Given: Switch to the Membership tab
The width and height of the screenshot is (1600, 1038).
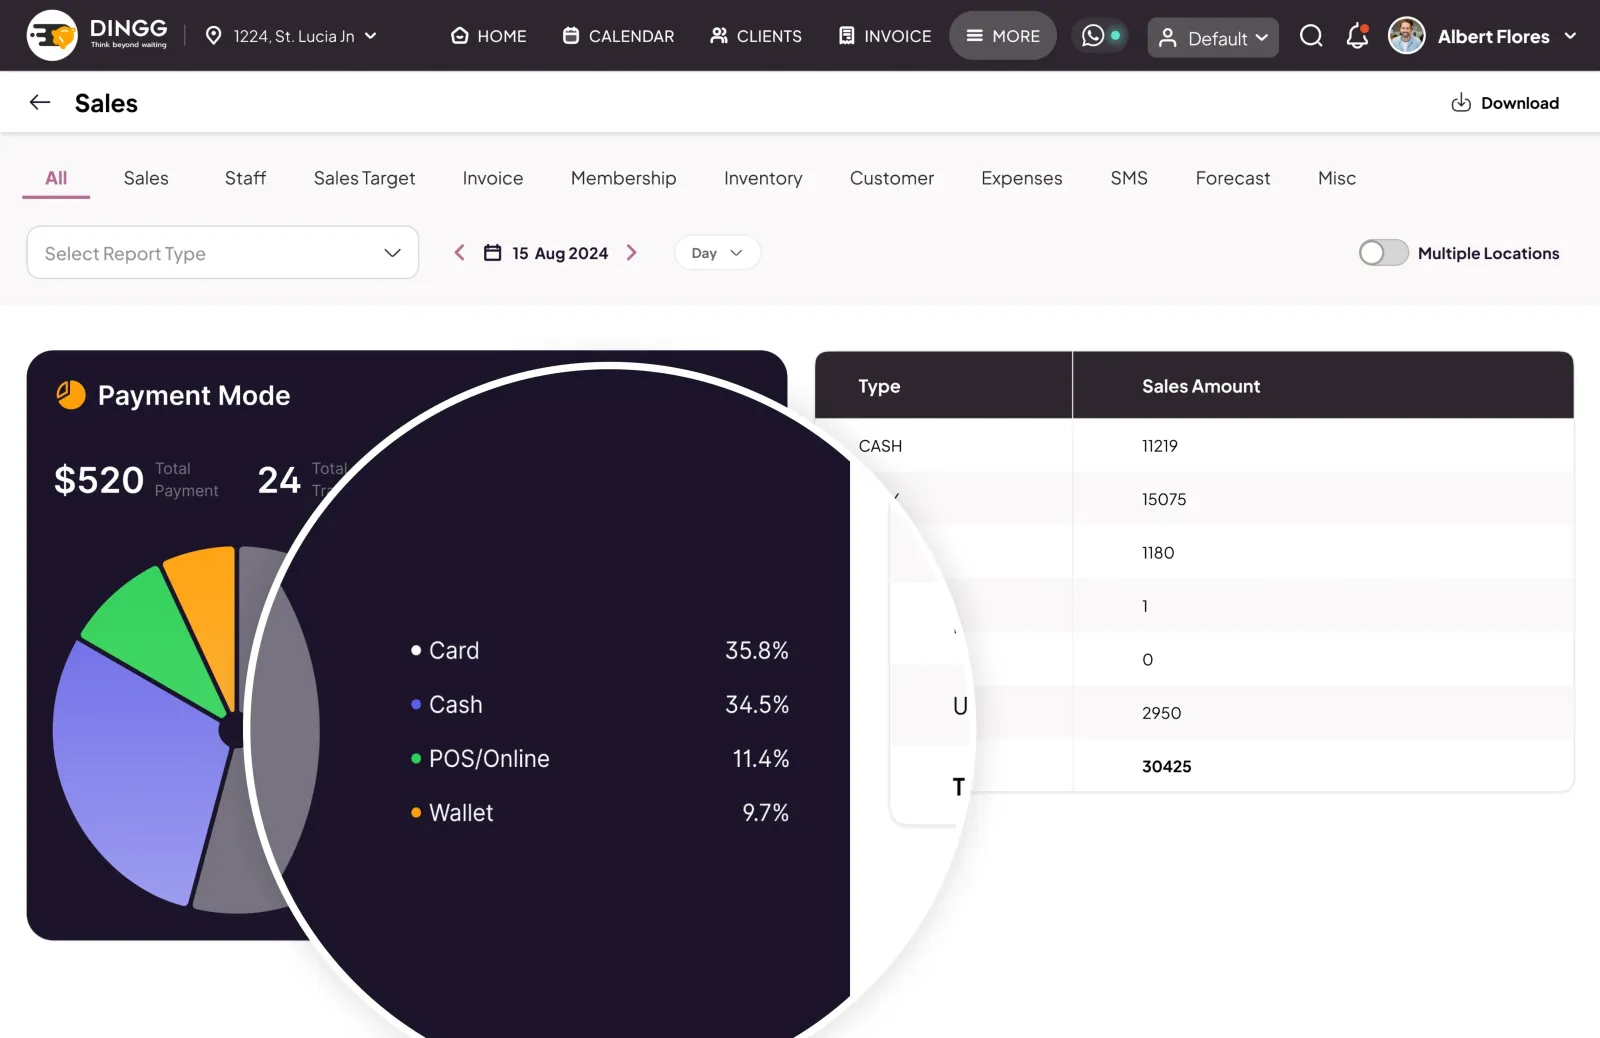Looking at the screenshot, I should (x=623, y=178).
